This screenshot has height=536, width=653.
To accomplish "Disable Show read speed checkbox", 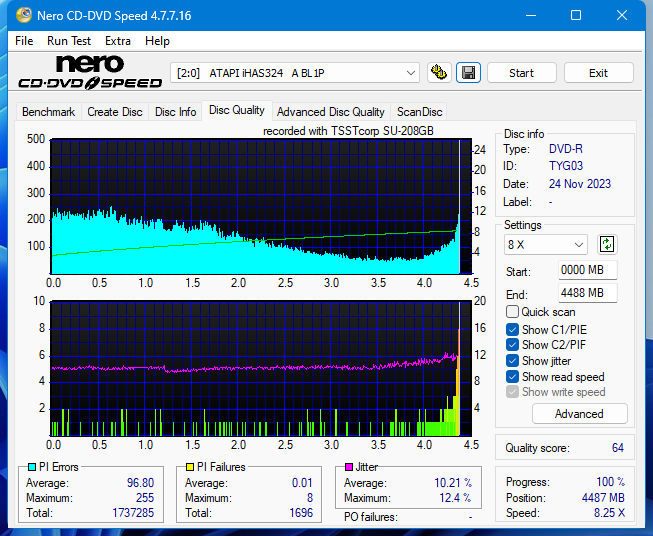I will click(512, 376).
